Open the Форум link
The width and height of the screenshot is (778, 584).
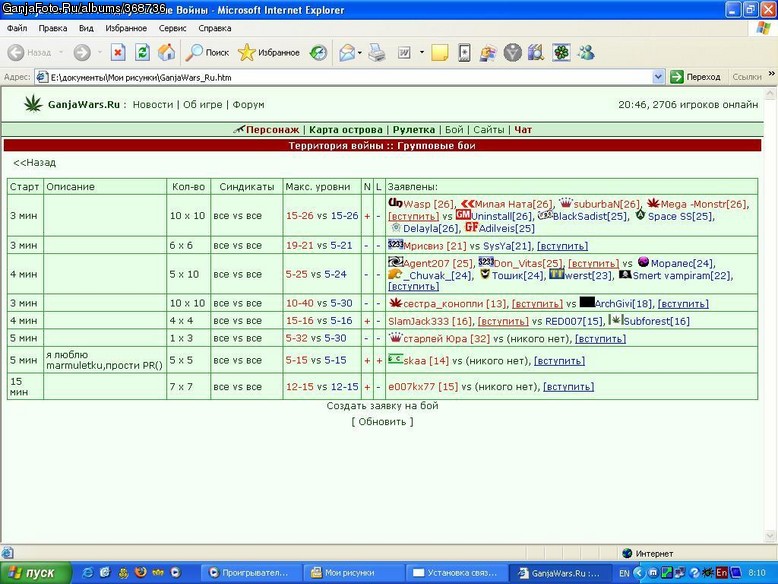click(249, 105)
